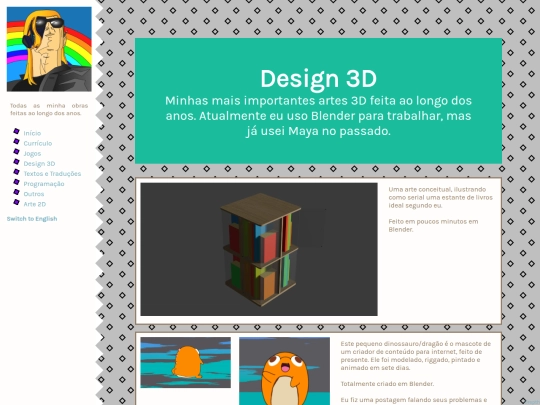Open the Outros link
The width and height of the screenshot is (540, 405).
point(34,194)
